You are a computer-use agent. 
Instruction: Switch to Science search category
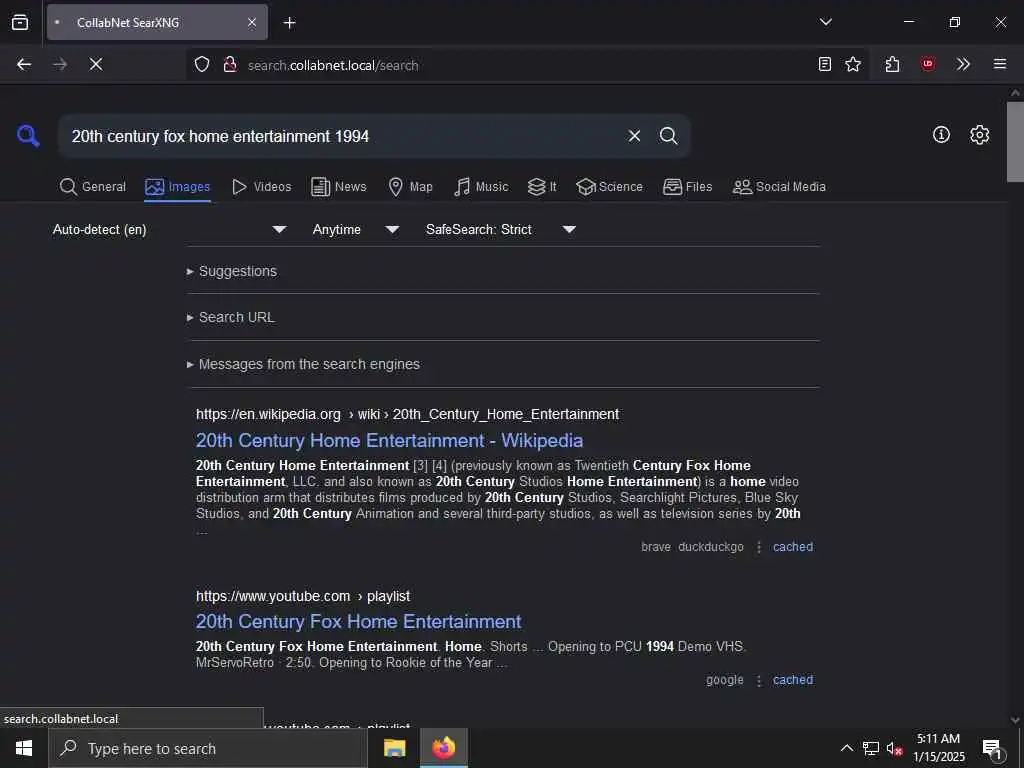click(609, 187)
